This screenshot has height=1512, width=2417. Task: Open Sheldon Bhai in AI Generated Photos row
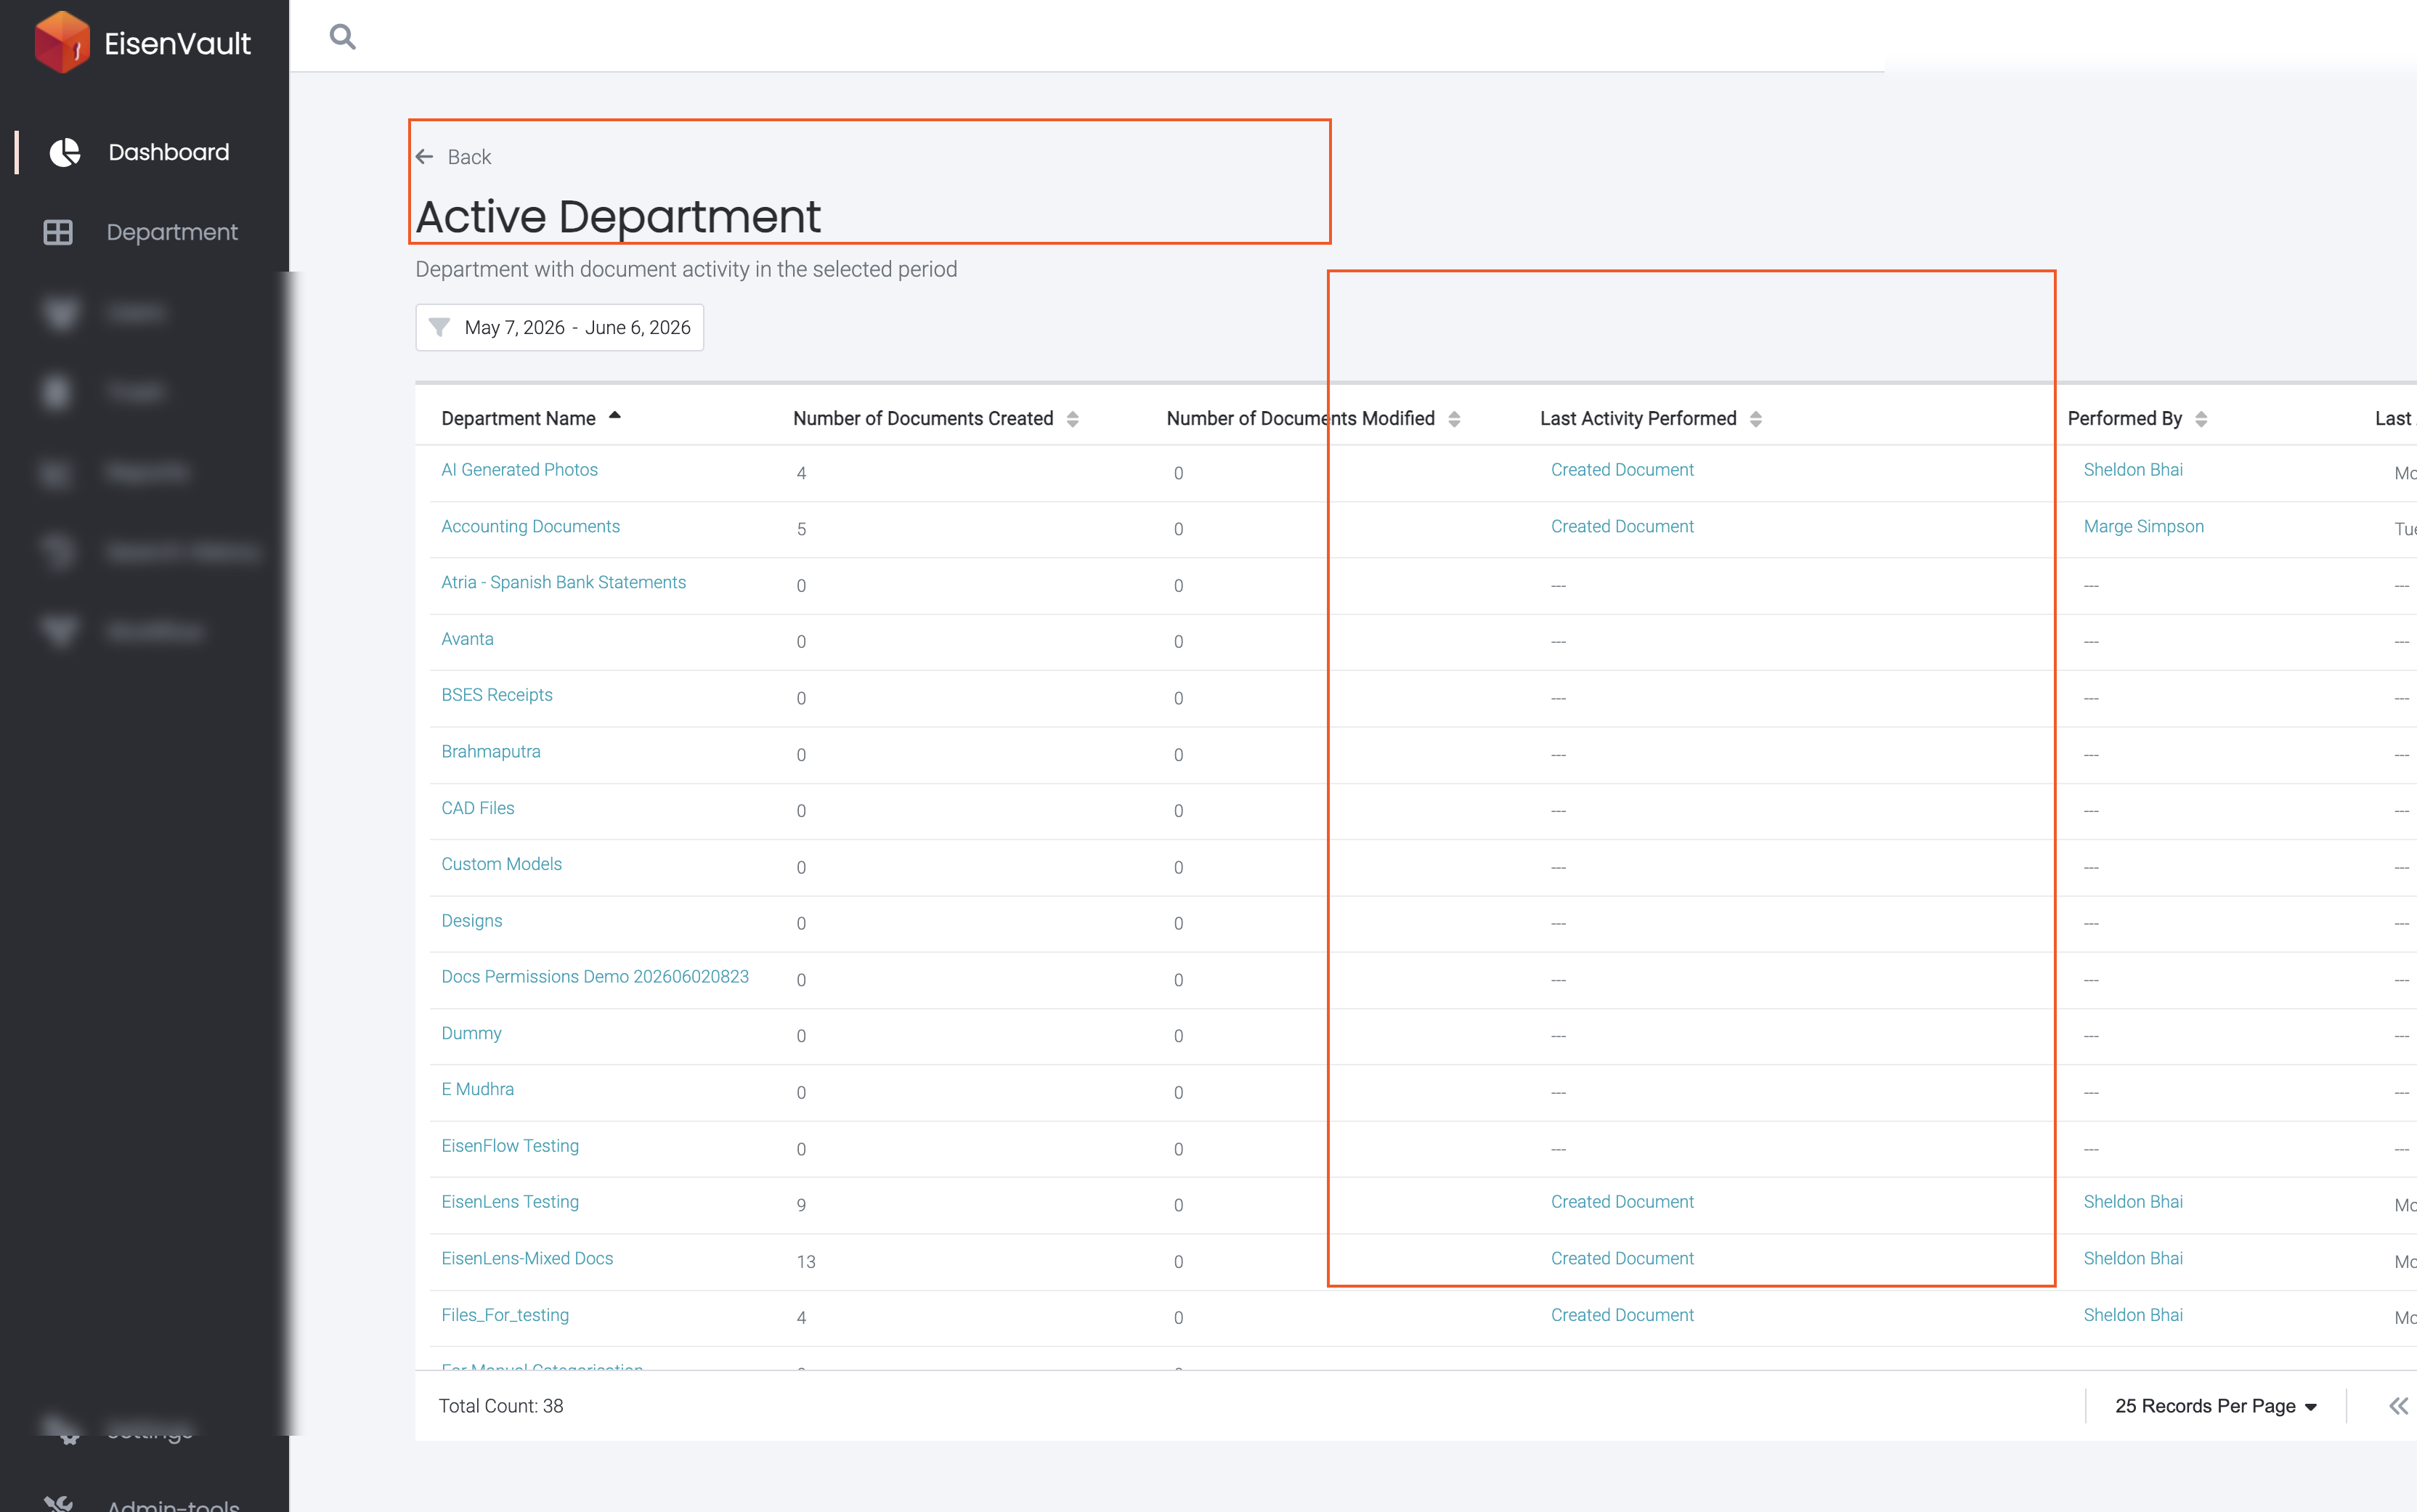coord(2132,469)
